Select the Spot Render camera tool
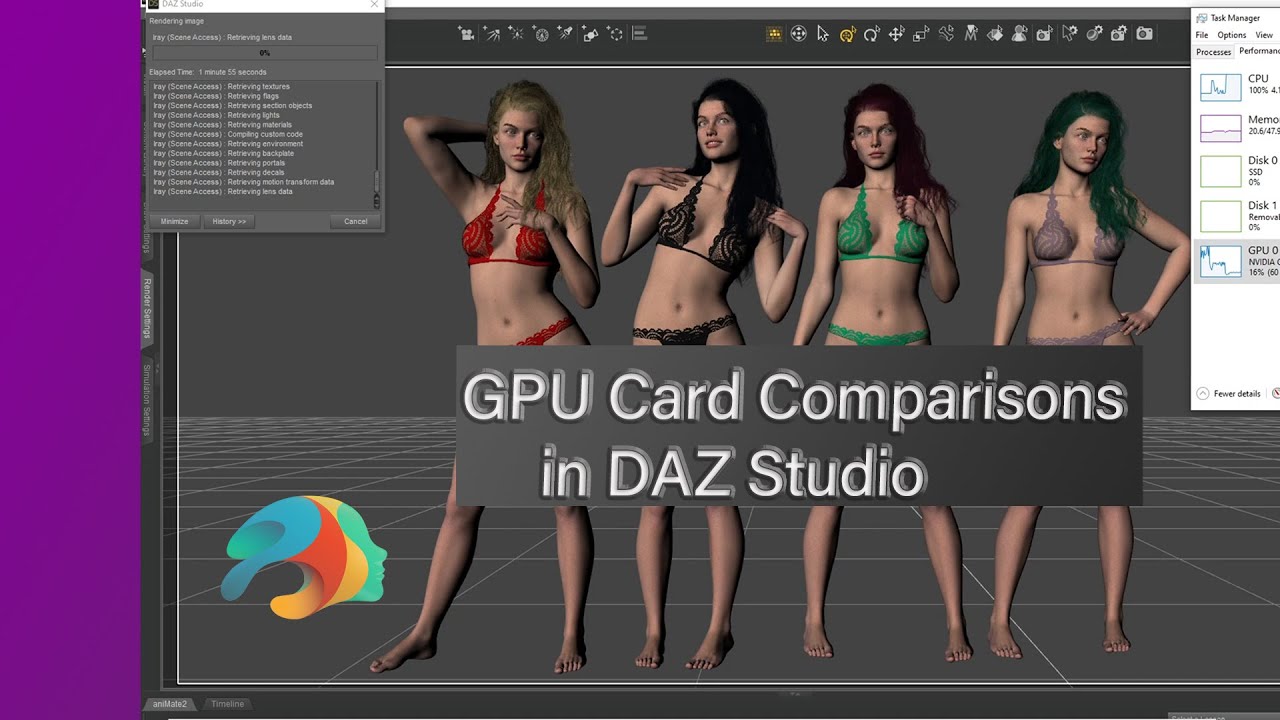Image resolution: width=1280 pixels, height=720 pixels. click(x=1044, y=34)
